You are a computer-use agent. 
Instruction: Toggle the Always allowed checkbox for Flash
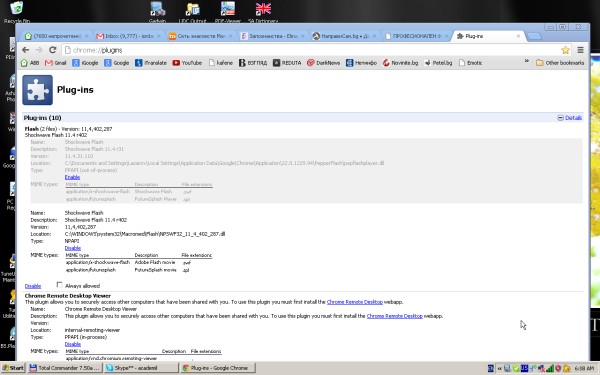(59, 285)
